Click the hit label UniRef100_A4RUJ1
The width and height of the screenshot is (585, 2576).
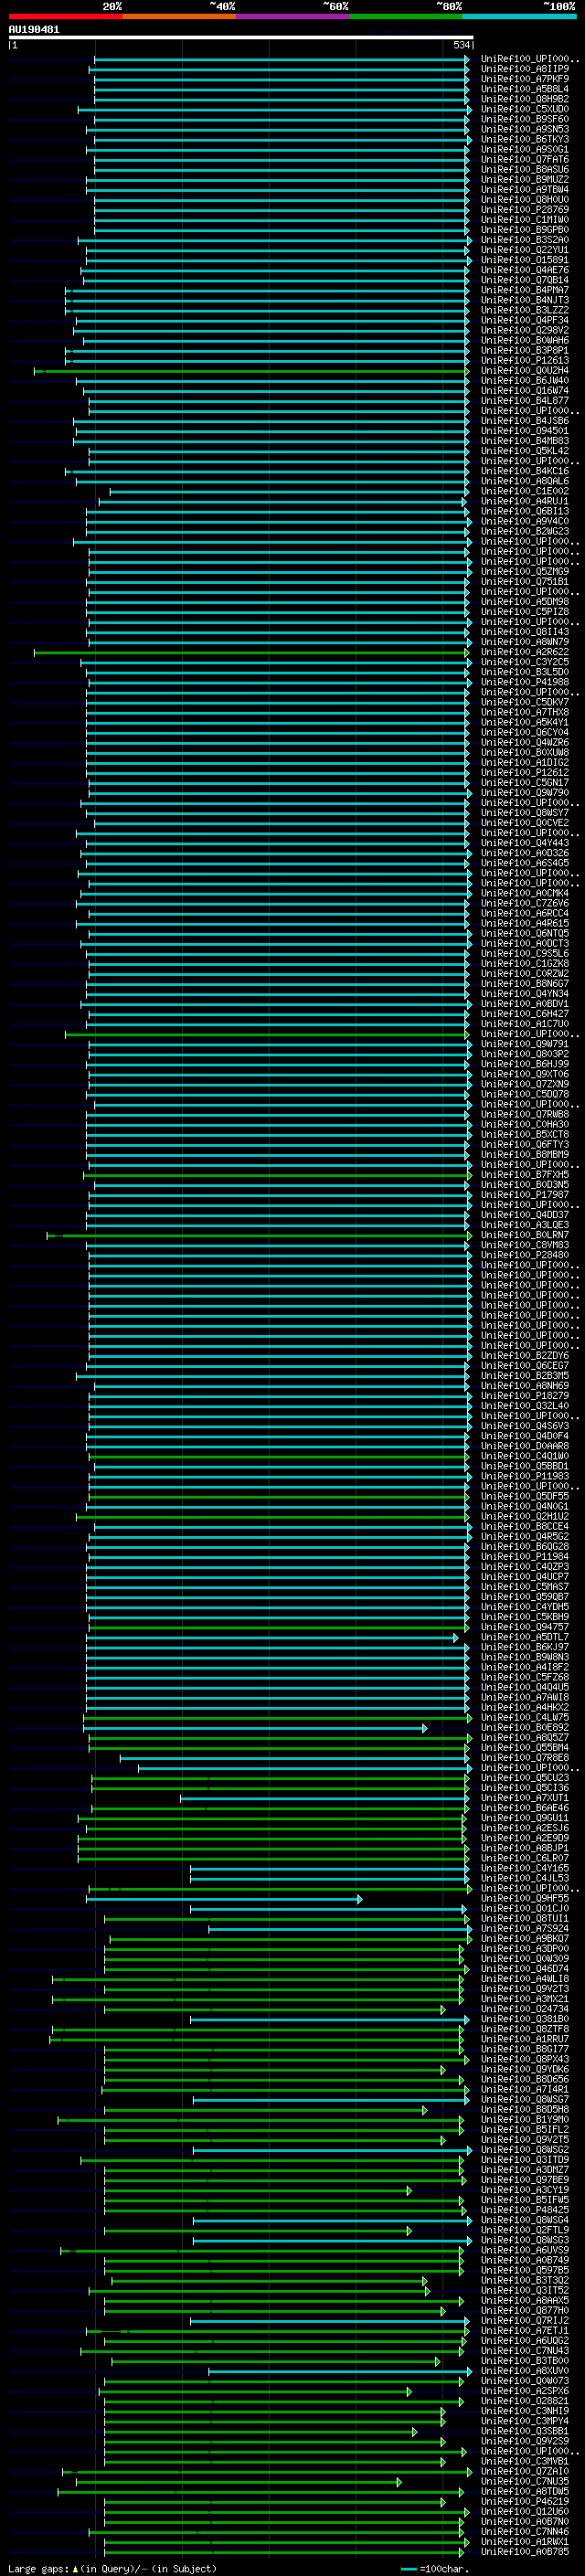[x=525, y=501]
